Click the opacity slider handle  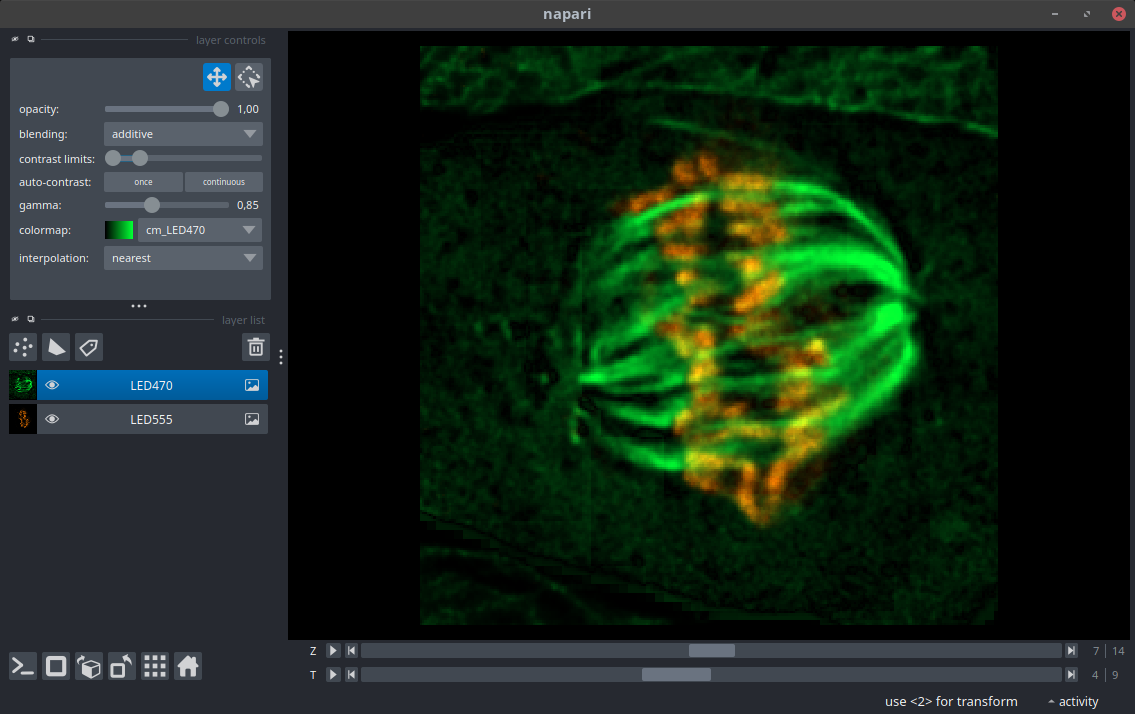(x=221, y=109)
